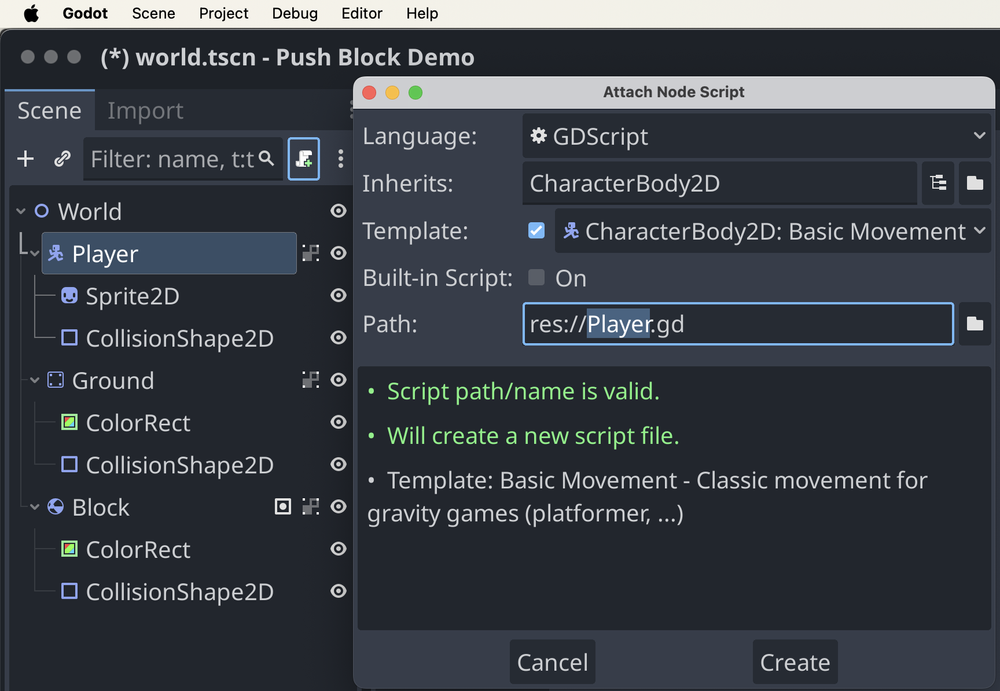Open the Help menu

click(422, 13)
